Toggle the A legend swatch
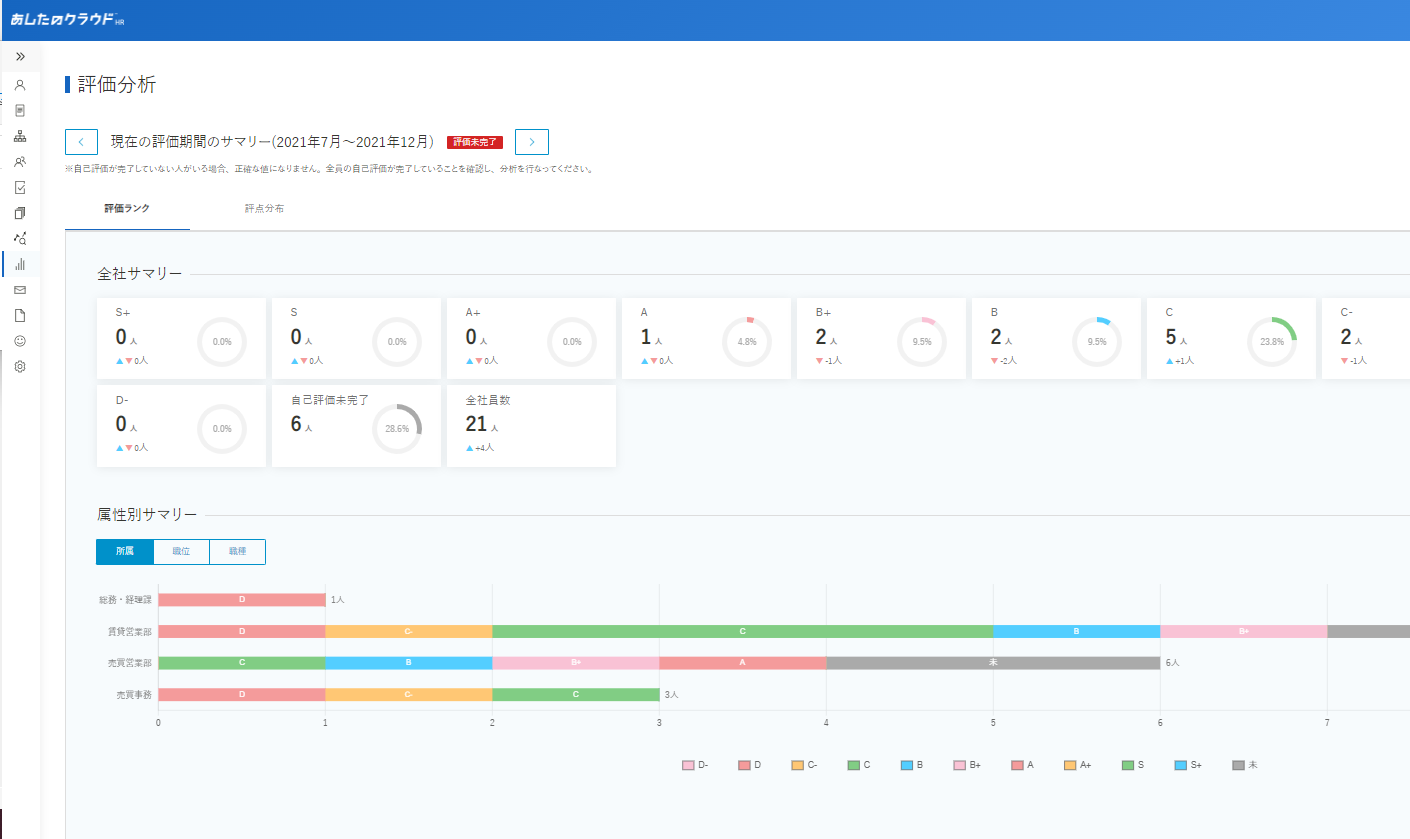 pyautogui.click(x=1017, y=765)
